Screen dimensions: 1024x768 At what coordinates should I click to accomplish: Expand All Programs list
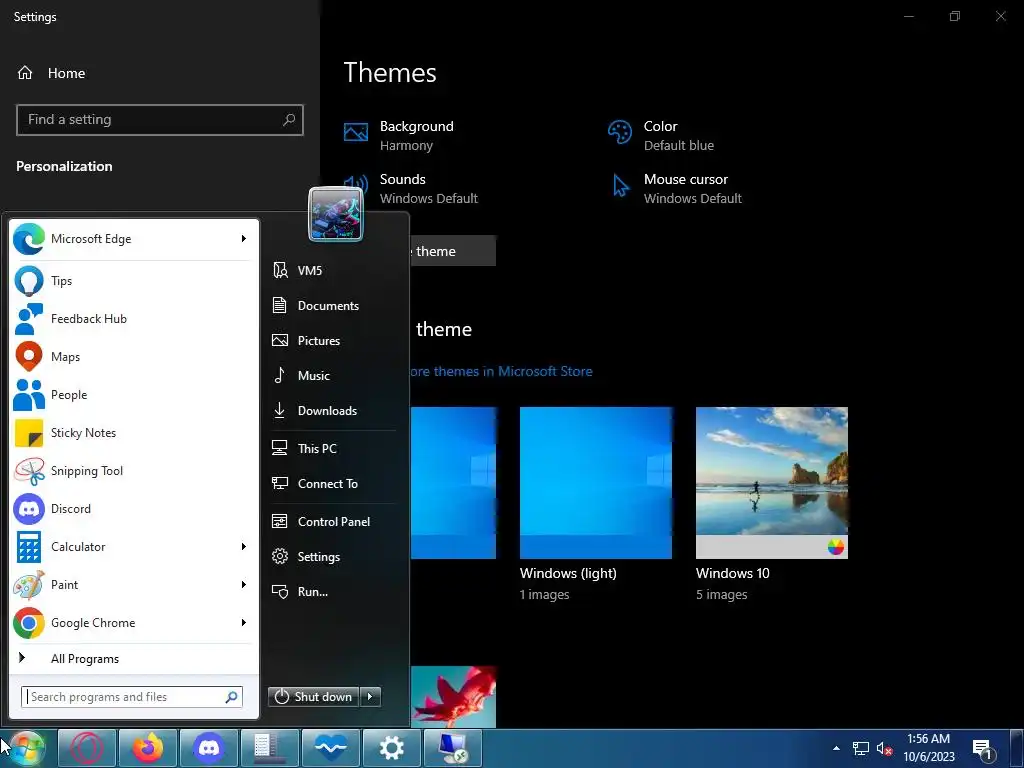click(x=131, y=658)
